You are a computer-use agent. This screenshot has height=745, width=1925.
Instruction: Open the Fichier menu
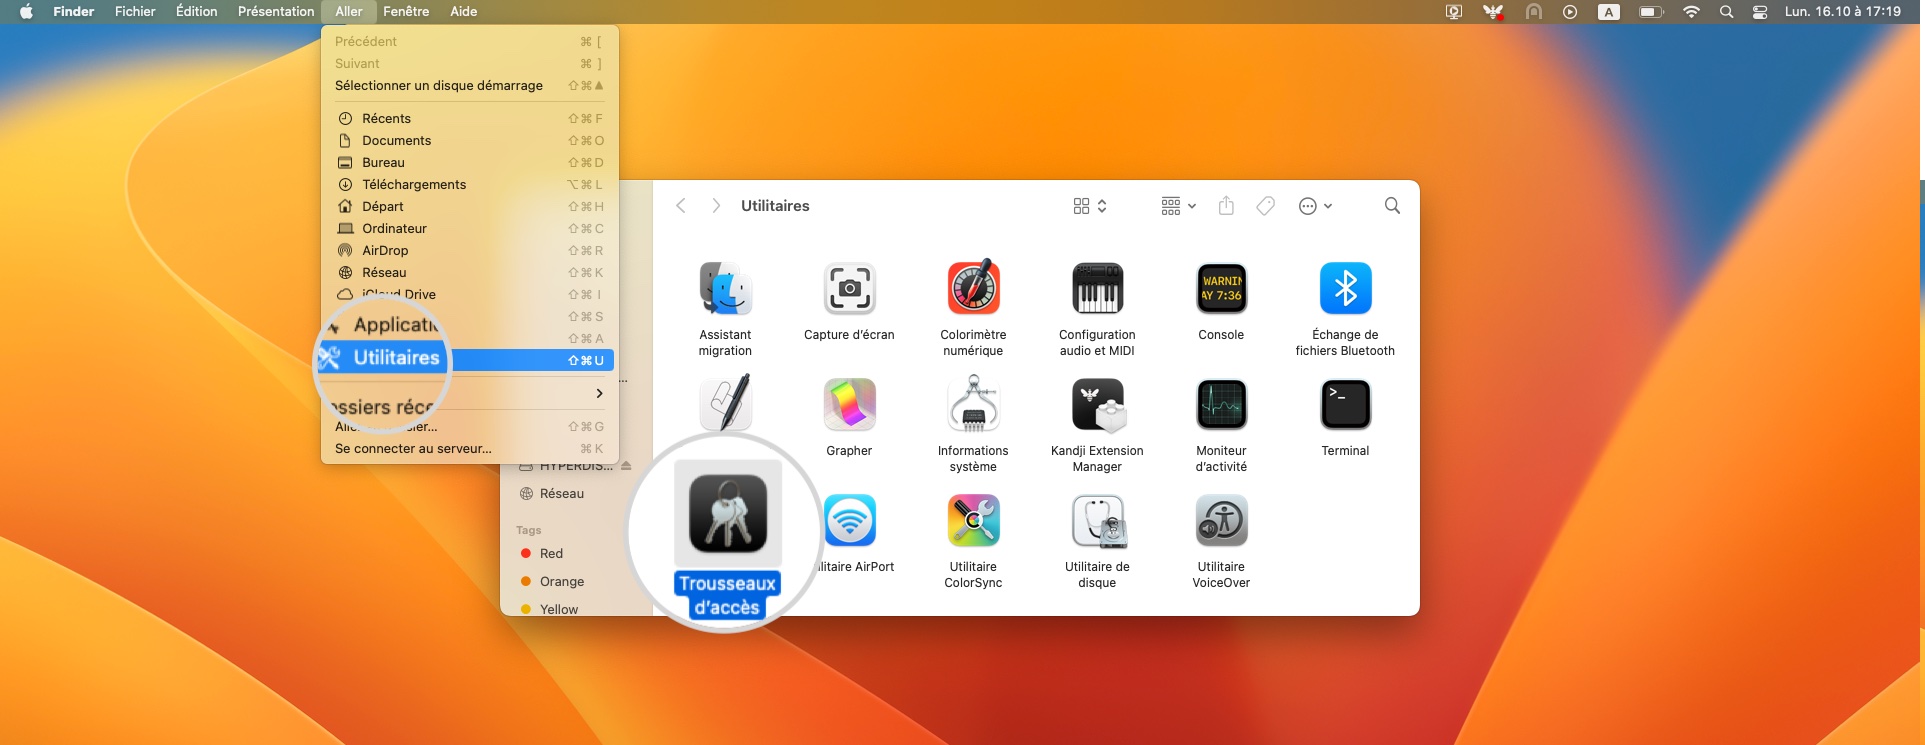pos(135,12)
